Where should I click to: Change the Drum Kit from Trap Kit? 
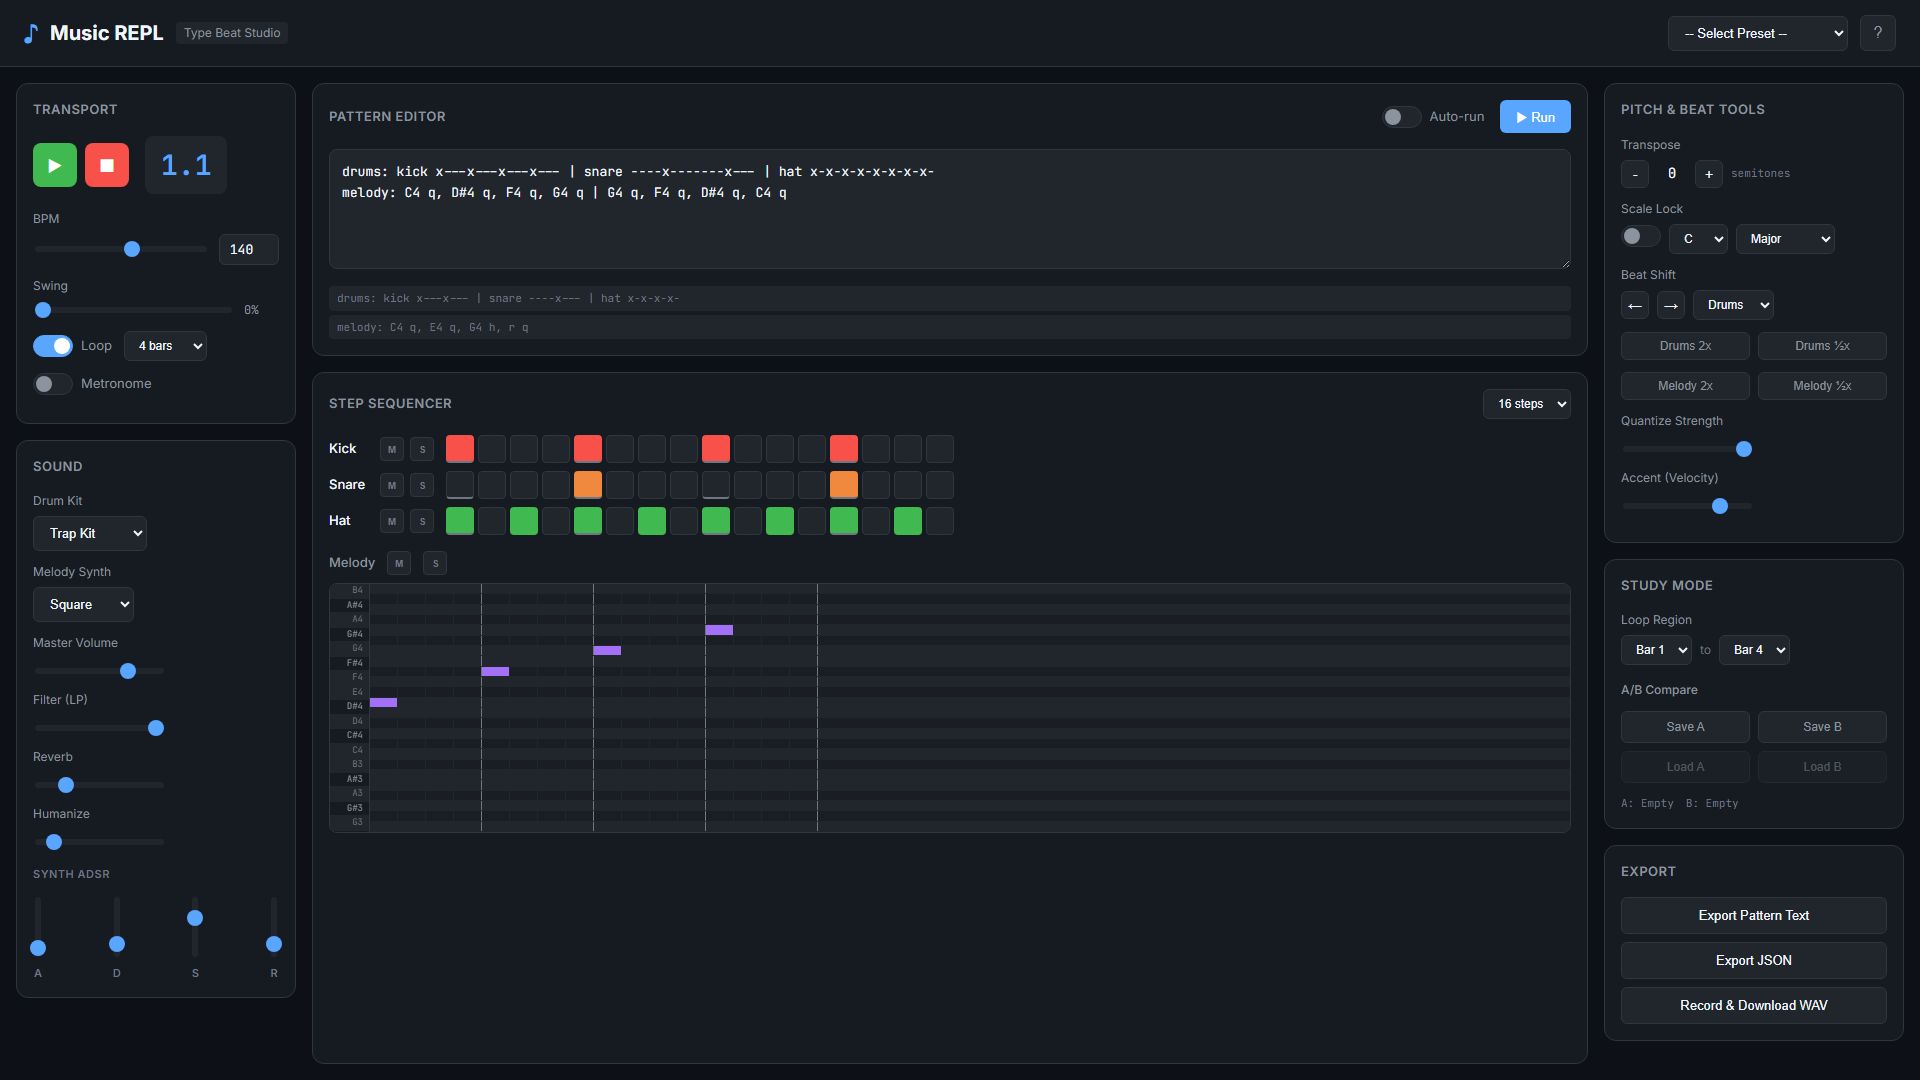89,533
